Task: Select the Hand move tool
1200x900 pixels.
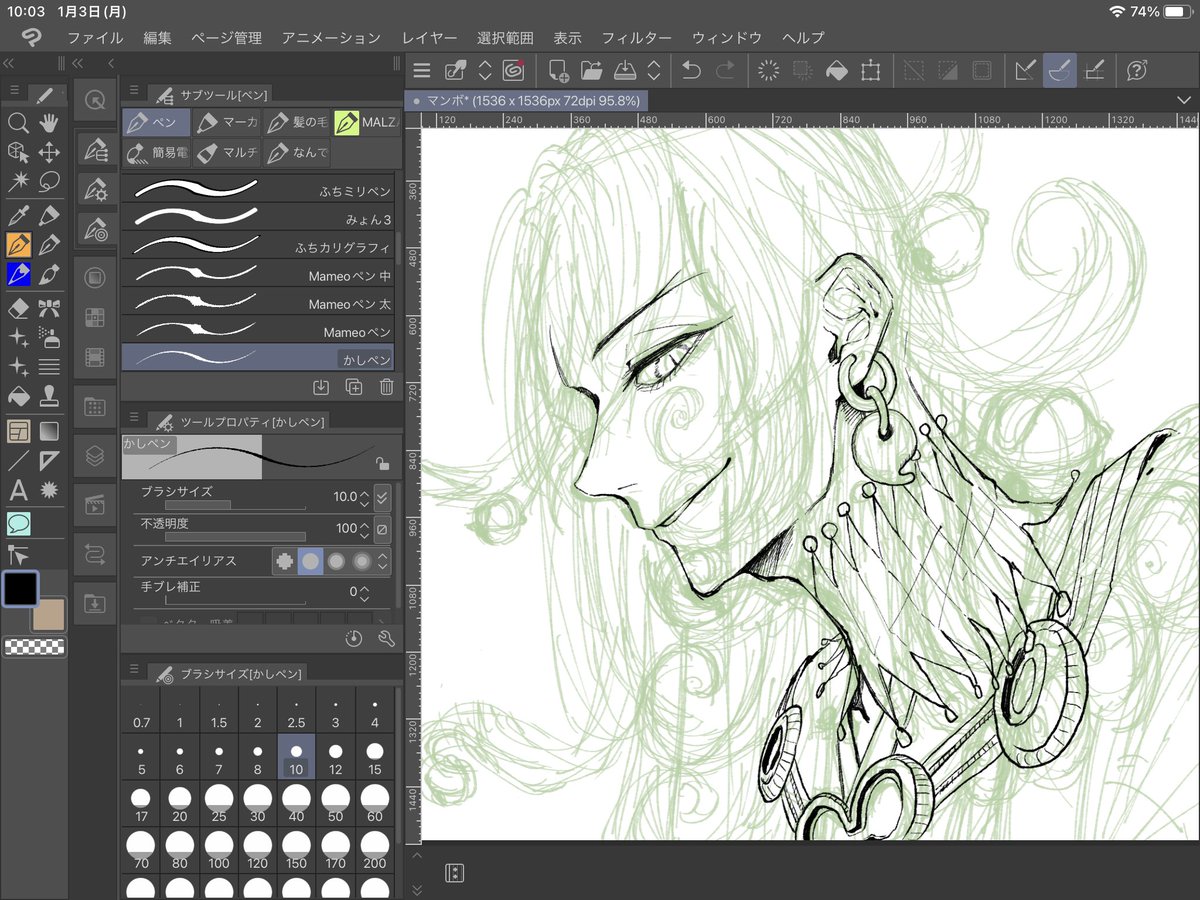Action: click(48, 123)
